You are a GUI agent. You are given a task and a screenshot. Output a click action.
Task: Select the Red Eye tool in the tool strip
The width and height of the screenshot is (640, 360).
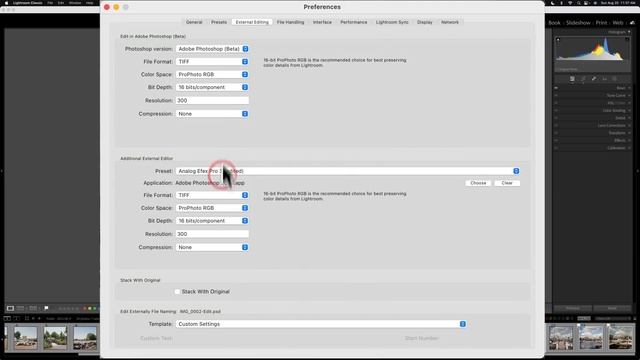pos(604,79)
